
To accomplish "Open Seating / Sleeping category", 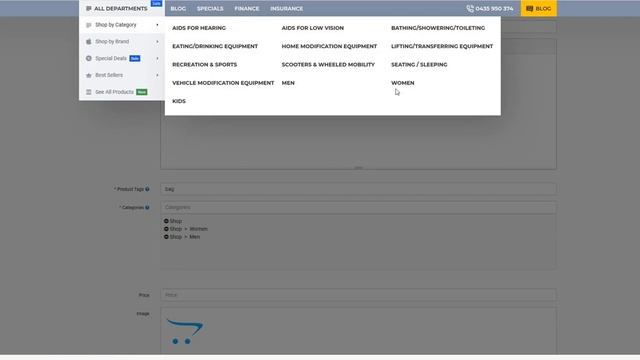I will click(419, 64).
